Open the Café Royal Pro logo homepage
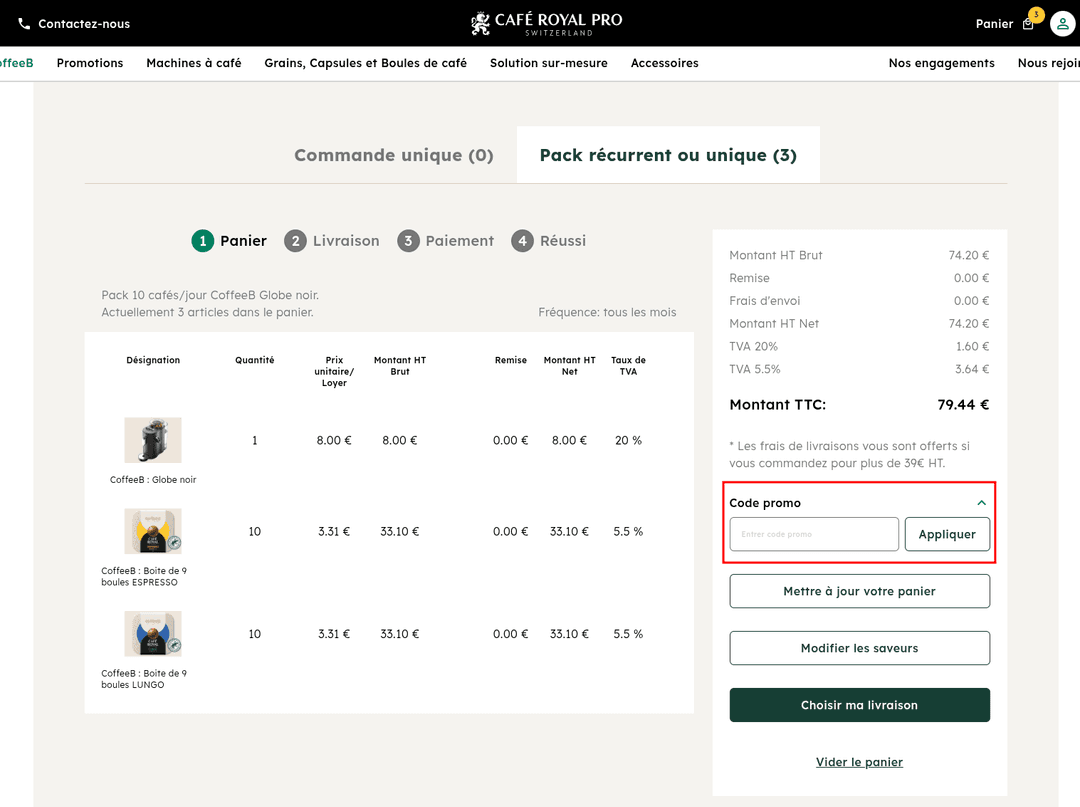 coord(546,23)
